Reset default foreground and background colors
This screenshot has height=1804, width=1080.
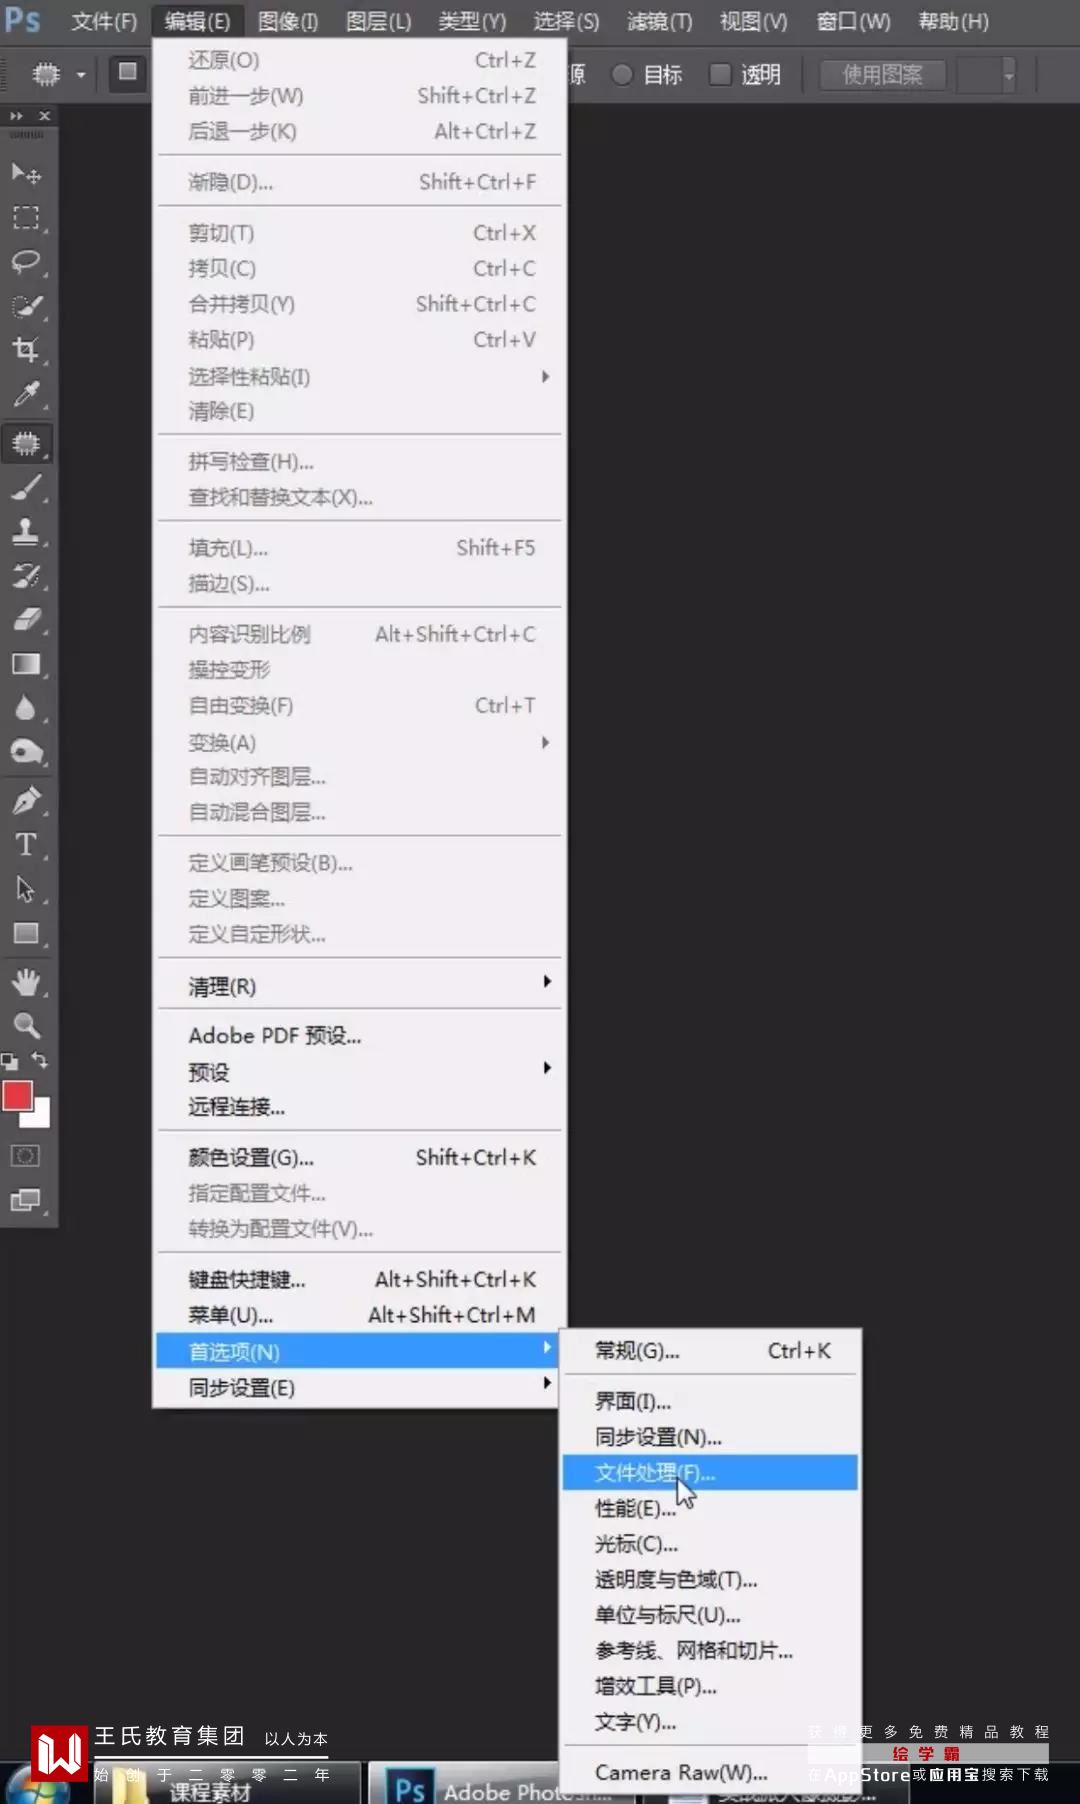[10, 1061]
